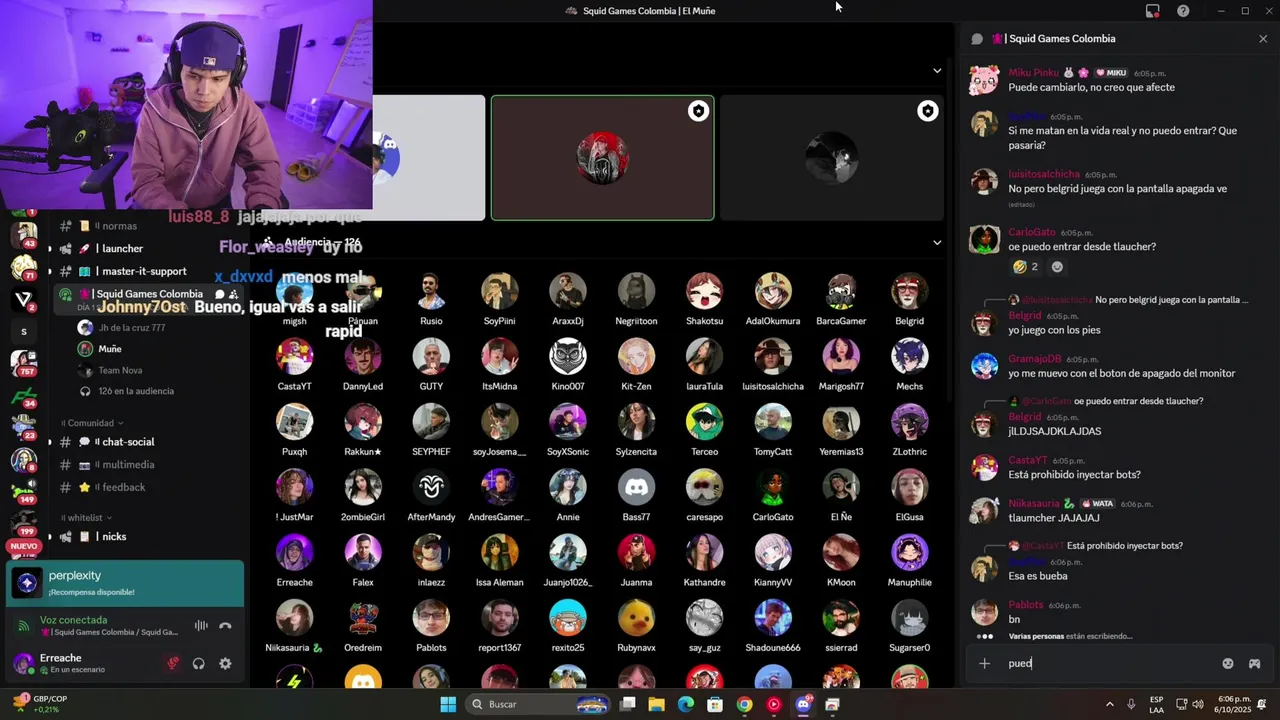Screen dimensions: 1280x720
Task: Open Discord user settings gear
Action: click(x=225, y=663)
